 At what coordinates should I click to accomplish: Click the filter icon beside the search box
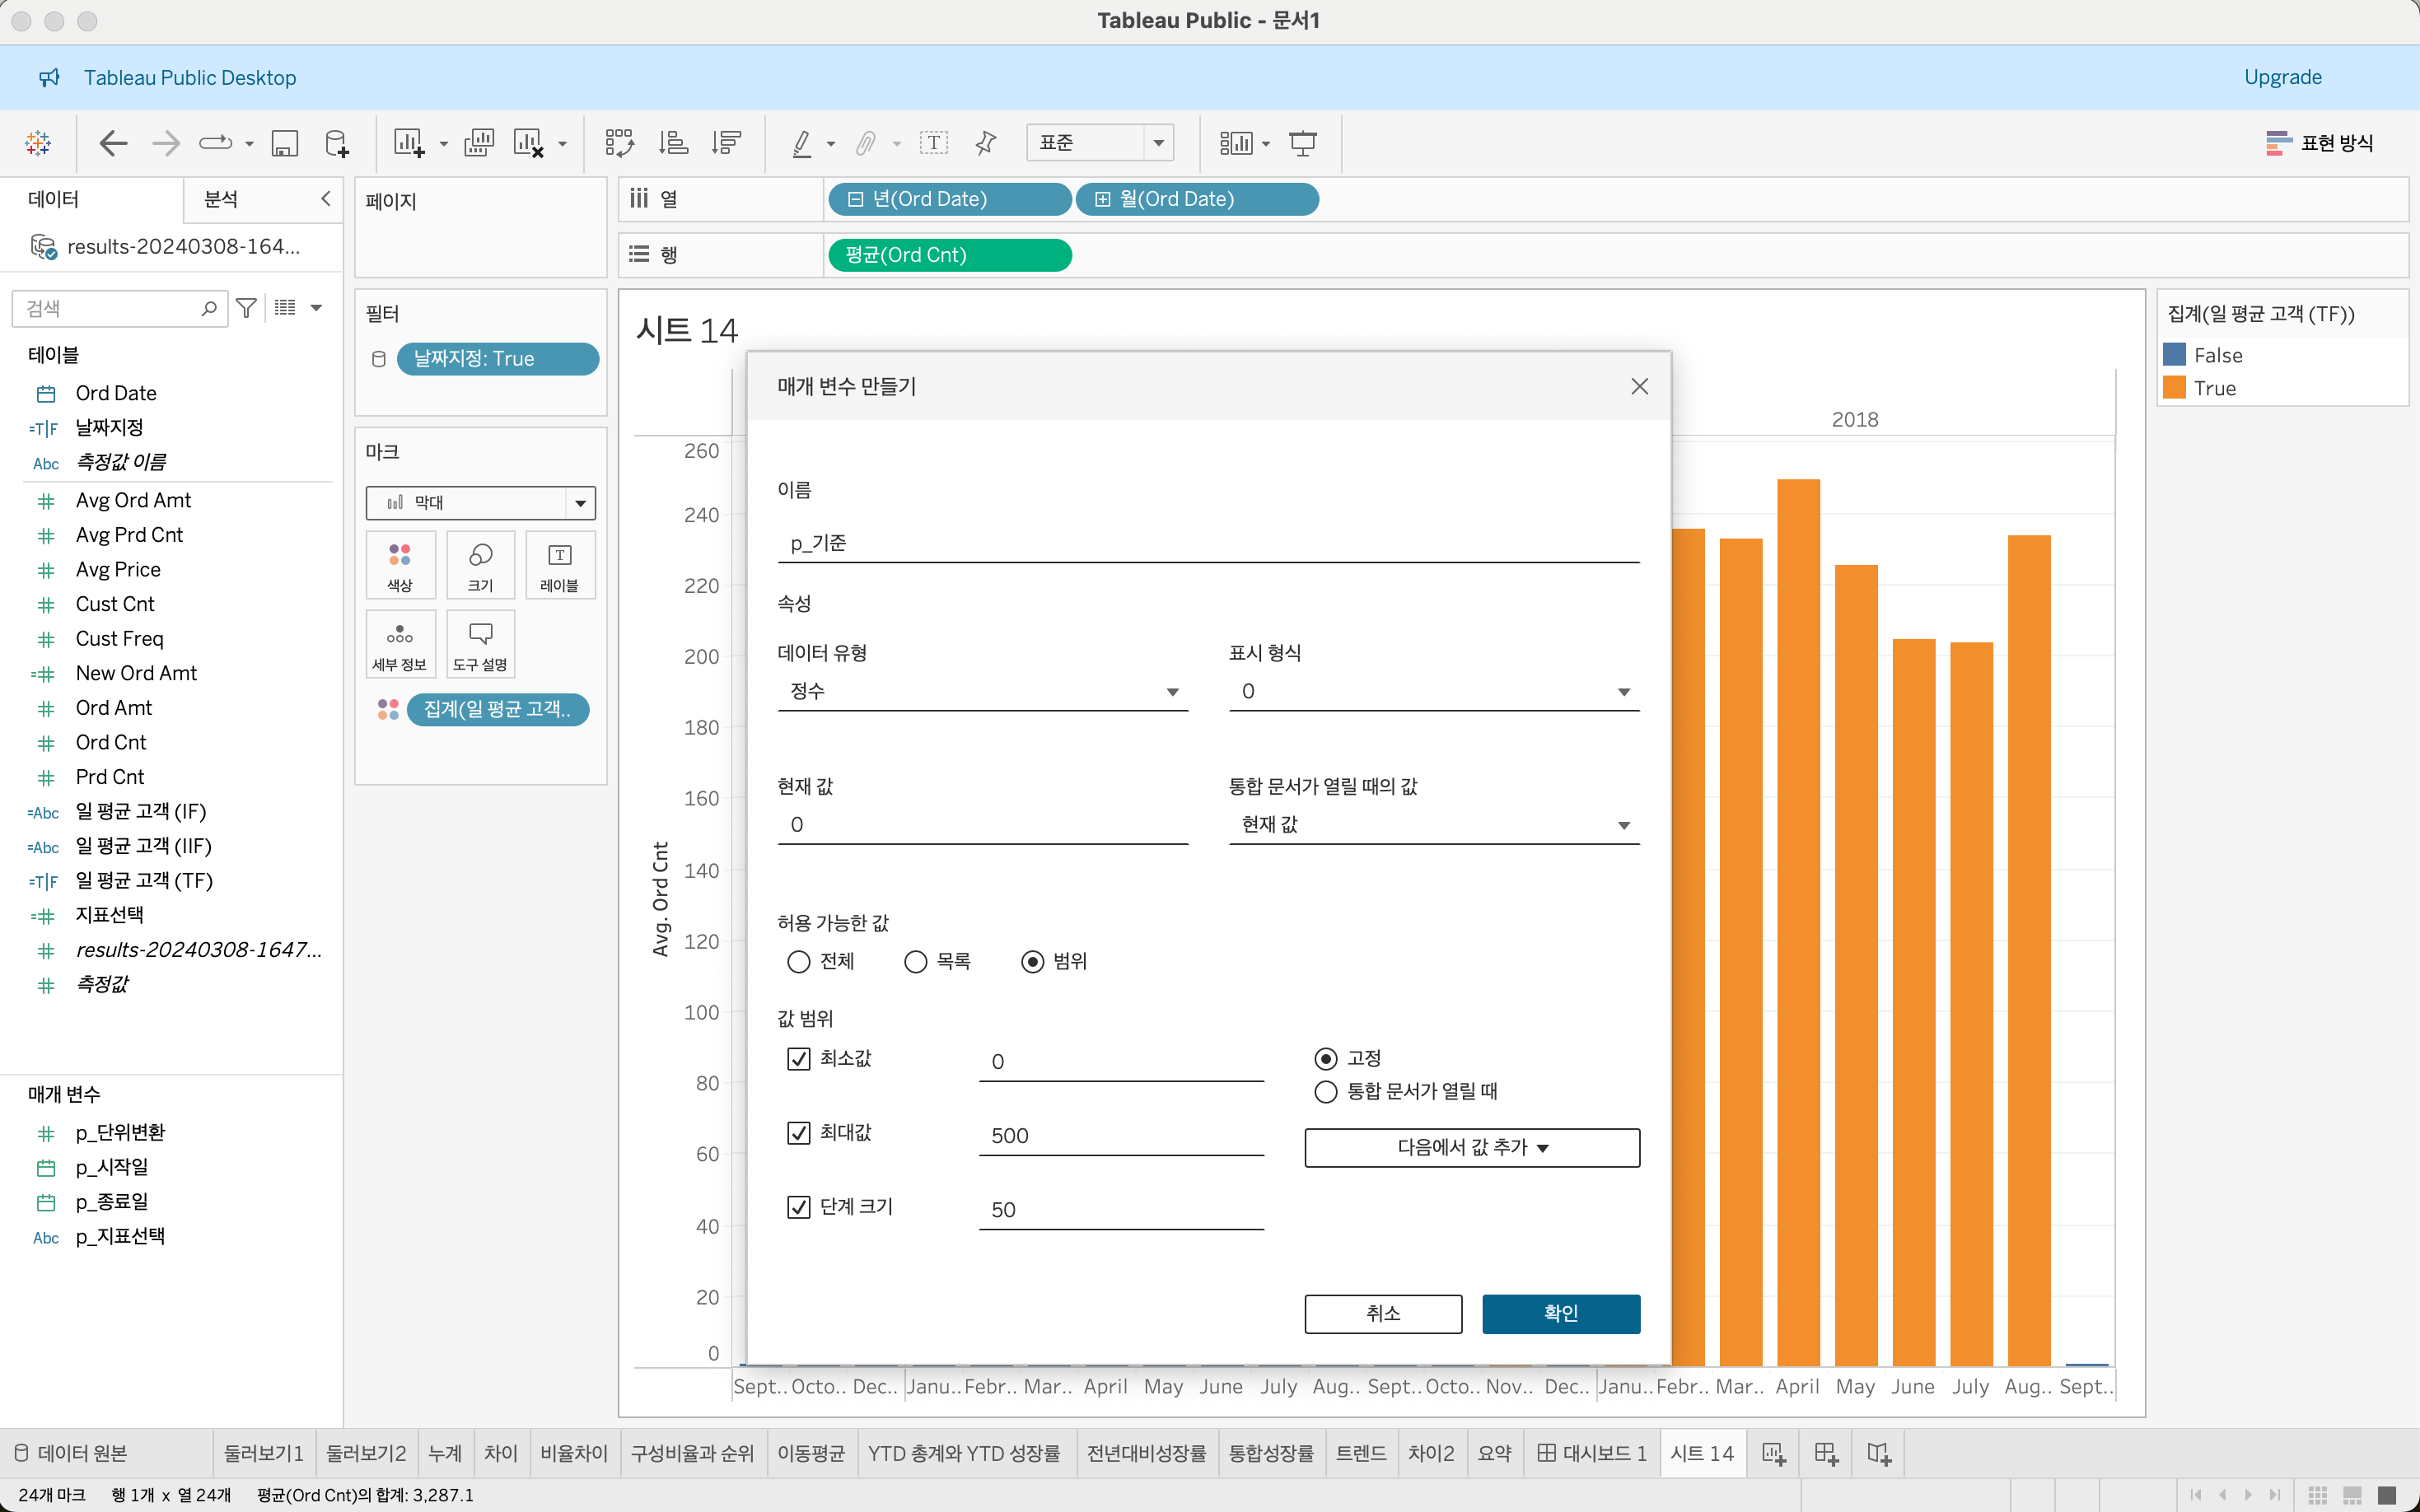coord(246,308)
